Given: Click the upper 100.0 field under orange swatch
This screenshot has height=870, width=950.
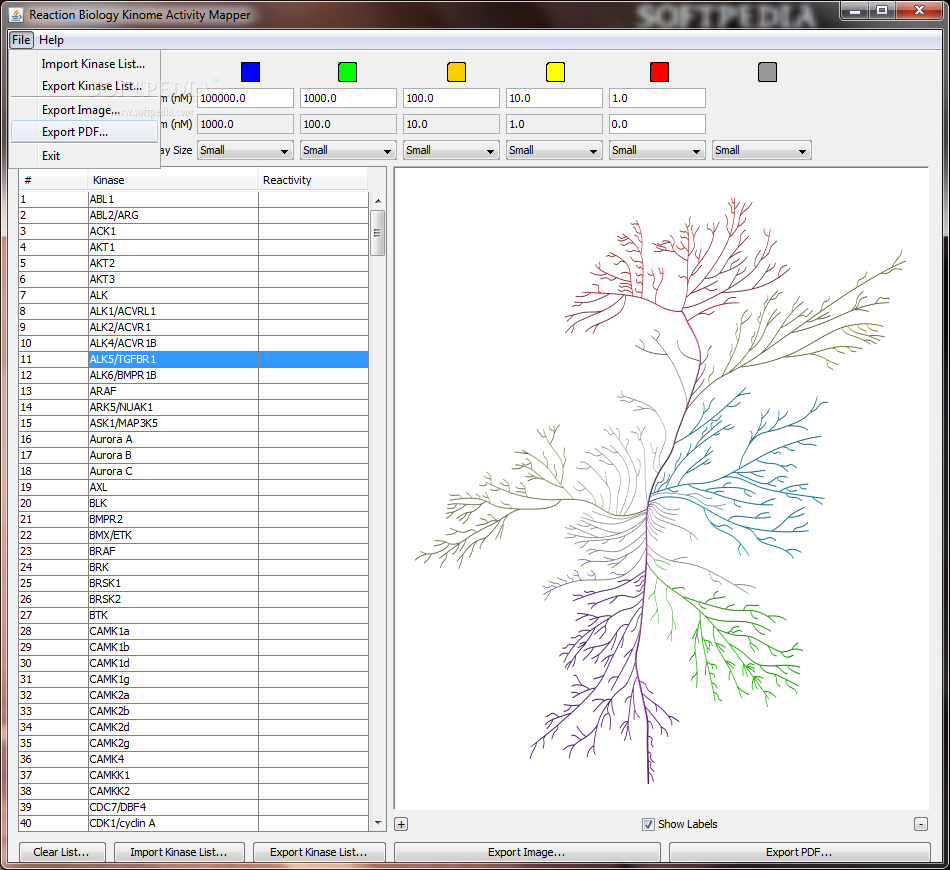Looking at the screenshot, I should (451, 98).
